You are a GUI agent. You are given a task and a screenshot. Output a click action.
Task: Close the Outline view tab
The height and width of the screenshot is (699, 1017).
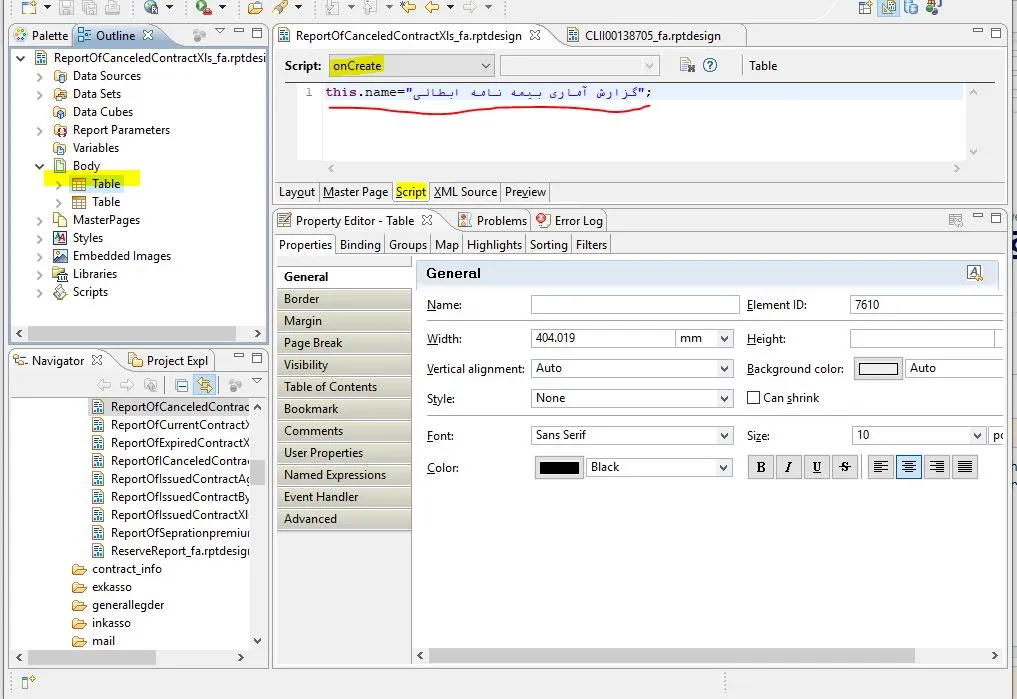(148, 35)
